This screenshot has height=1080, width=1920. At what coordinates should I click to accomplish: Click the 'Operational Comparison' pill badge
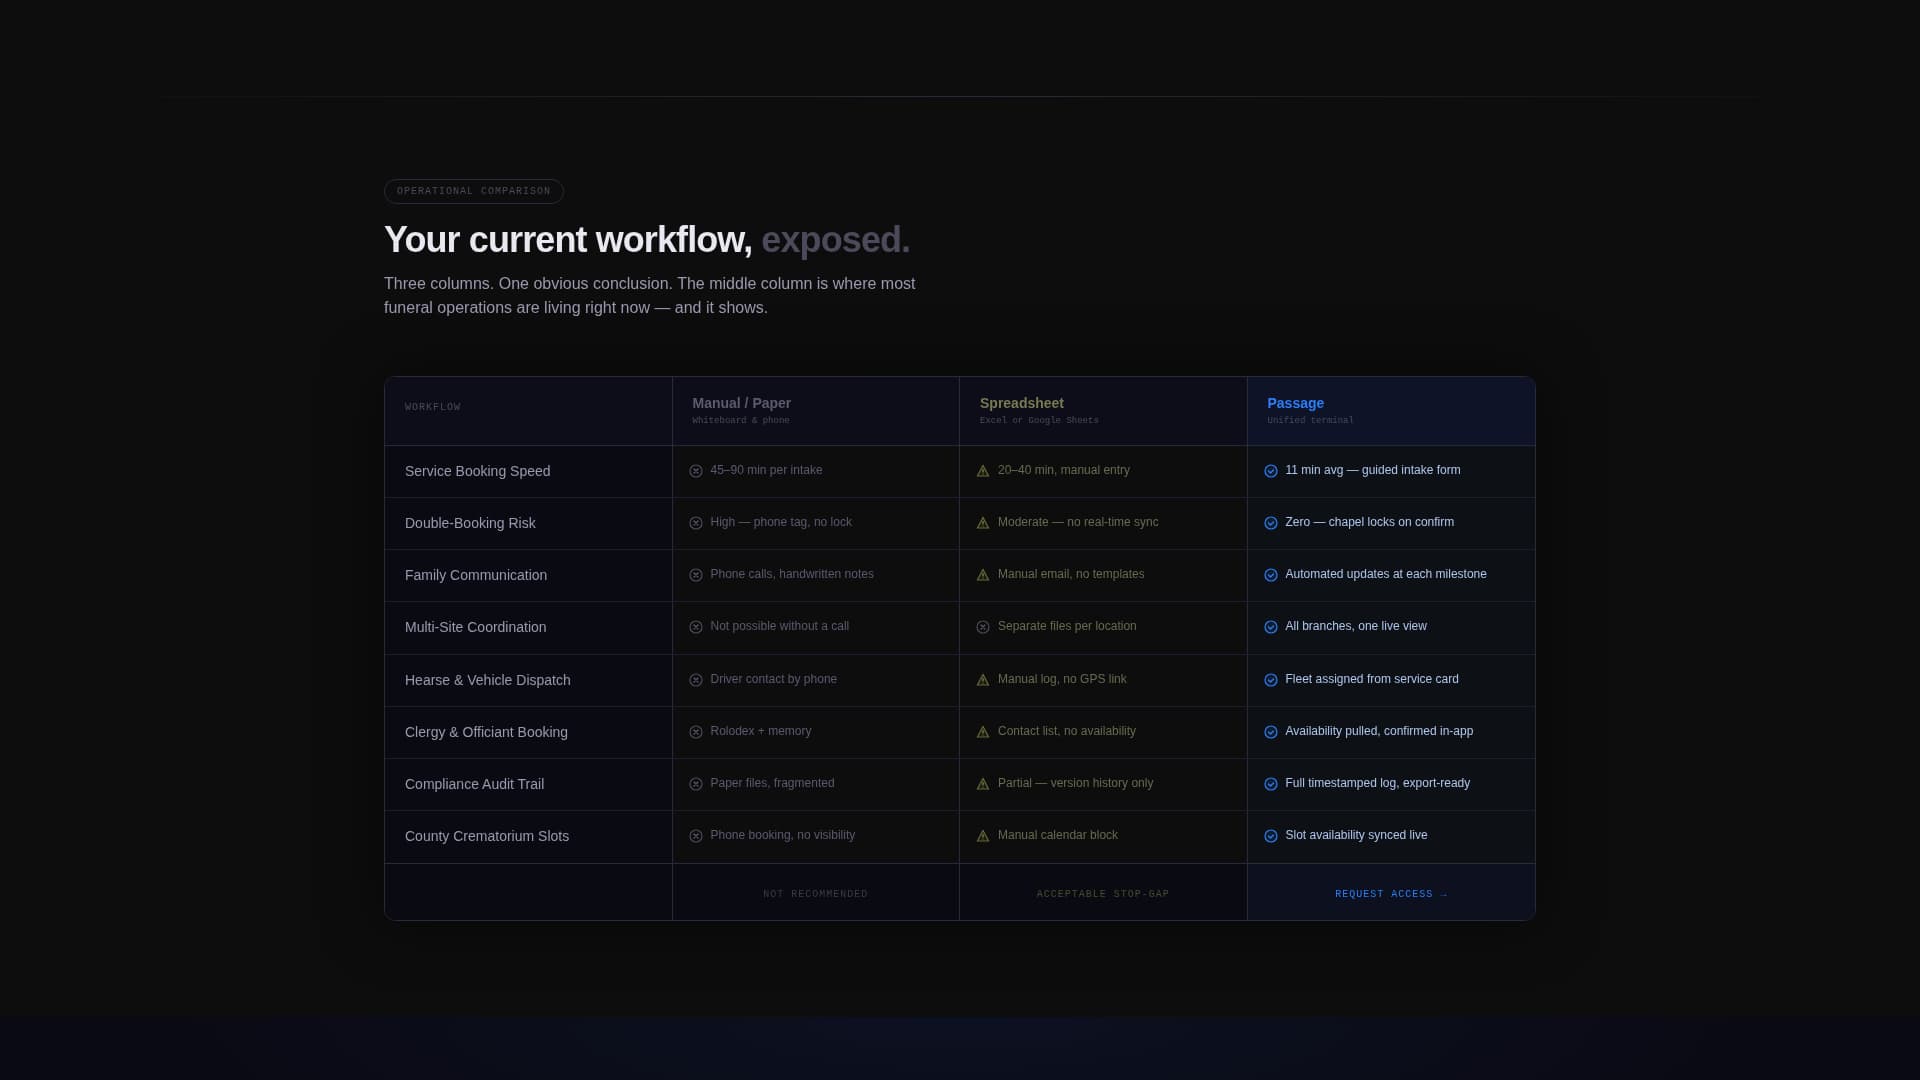tap(474, 191)
